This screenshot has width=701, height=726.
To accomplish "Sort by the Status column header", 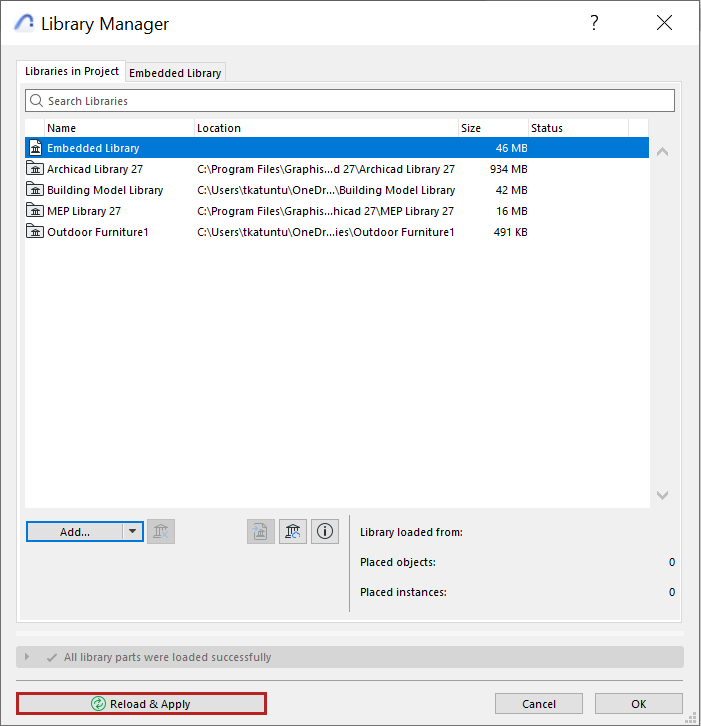I will click(578, 128).
